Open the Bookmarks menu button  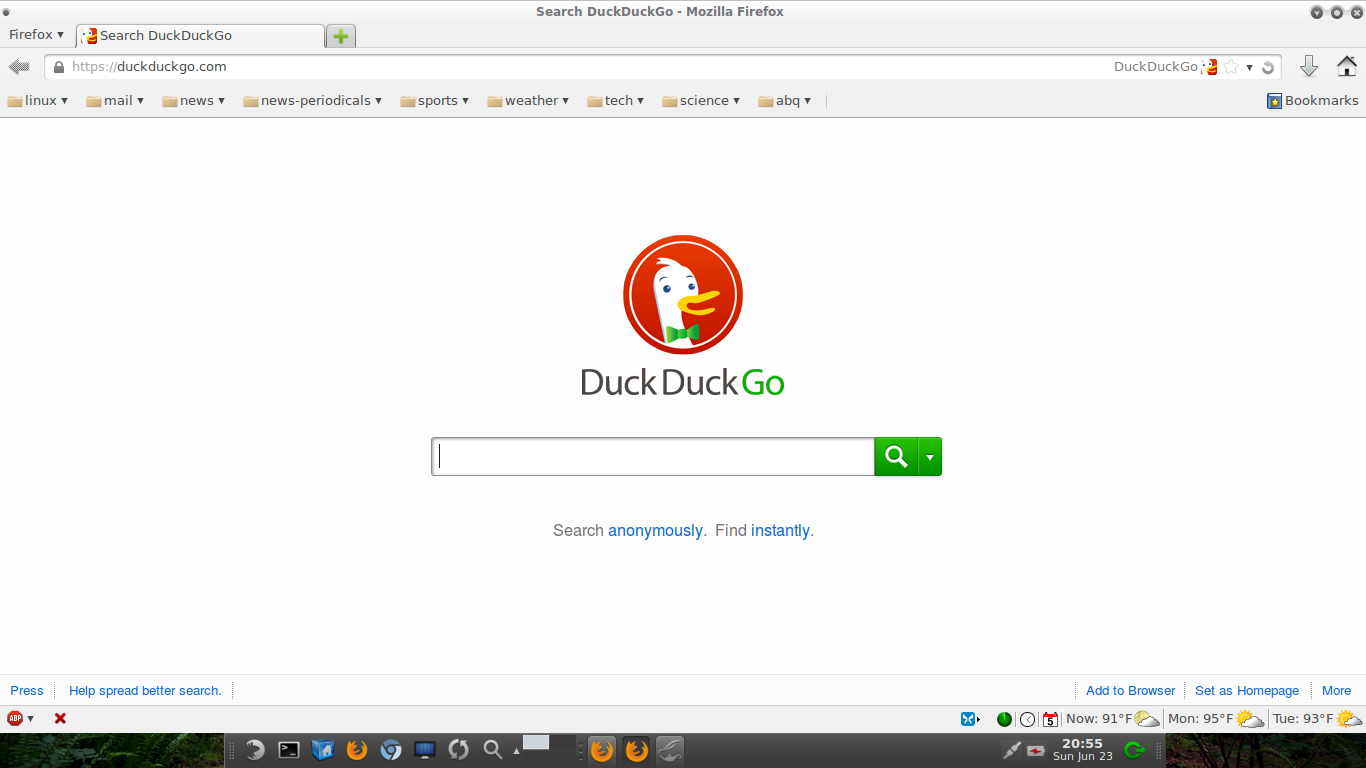coord(1312,101)
